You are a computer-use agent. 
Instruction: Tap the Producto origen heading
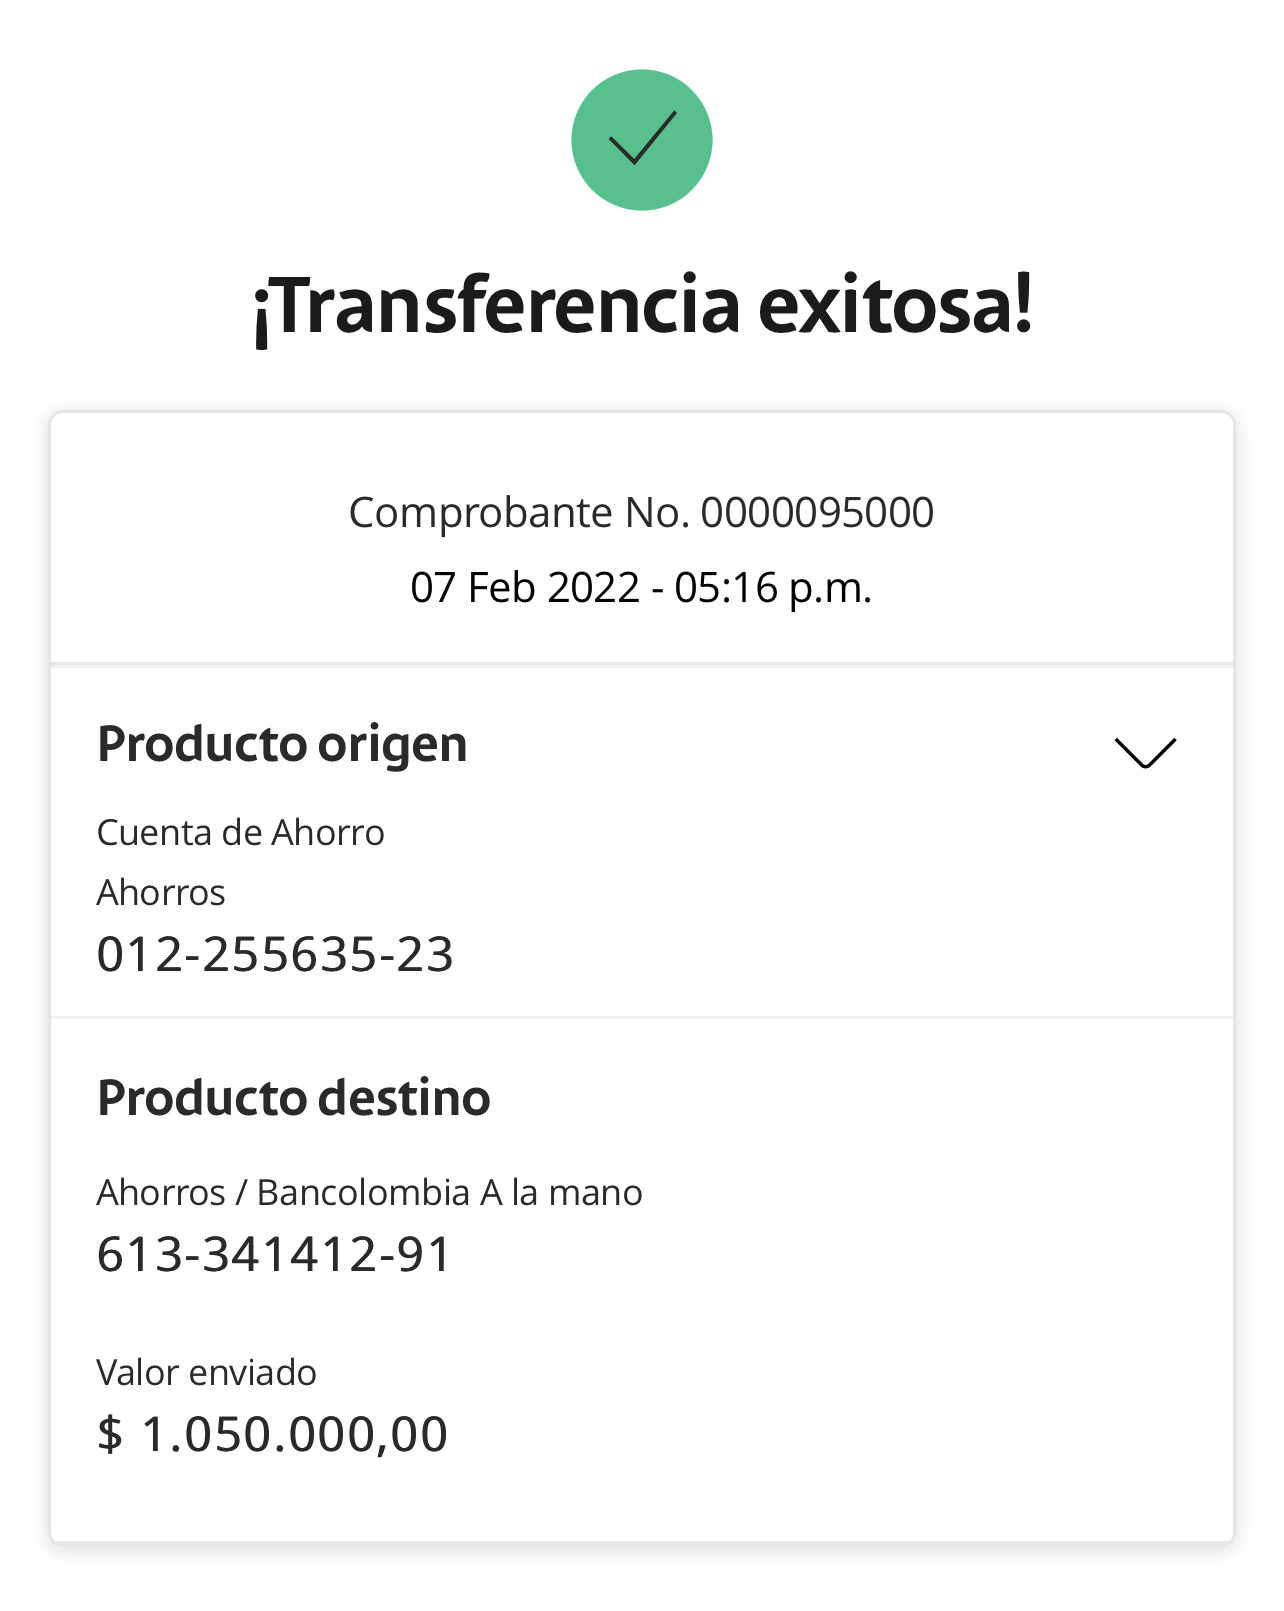[282, 745]
